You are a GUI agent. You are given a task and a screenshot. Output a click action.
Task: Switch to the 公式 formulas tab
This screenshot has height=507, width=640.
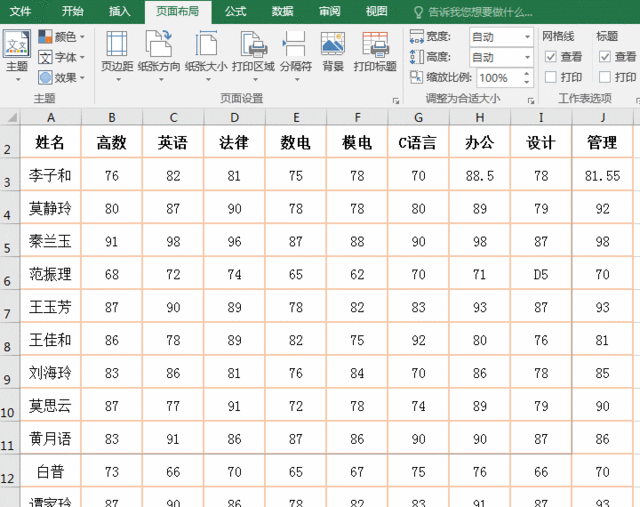click(235, 12)
